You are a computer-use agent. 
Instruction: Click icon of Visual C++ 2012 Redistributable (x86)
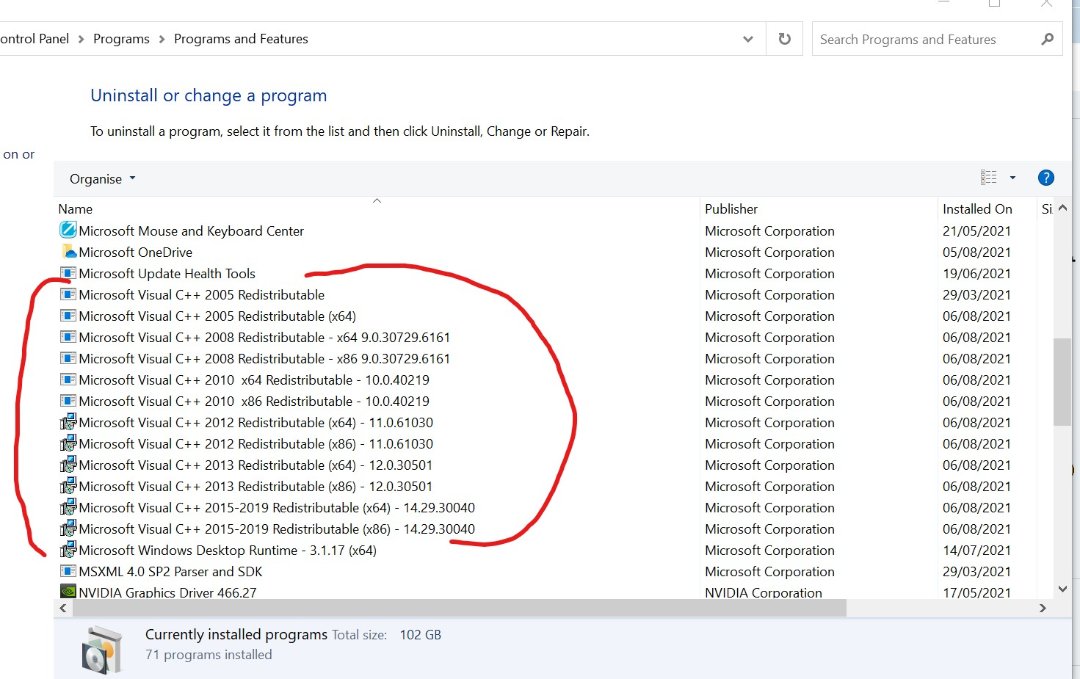[x=68, y=443]
